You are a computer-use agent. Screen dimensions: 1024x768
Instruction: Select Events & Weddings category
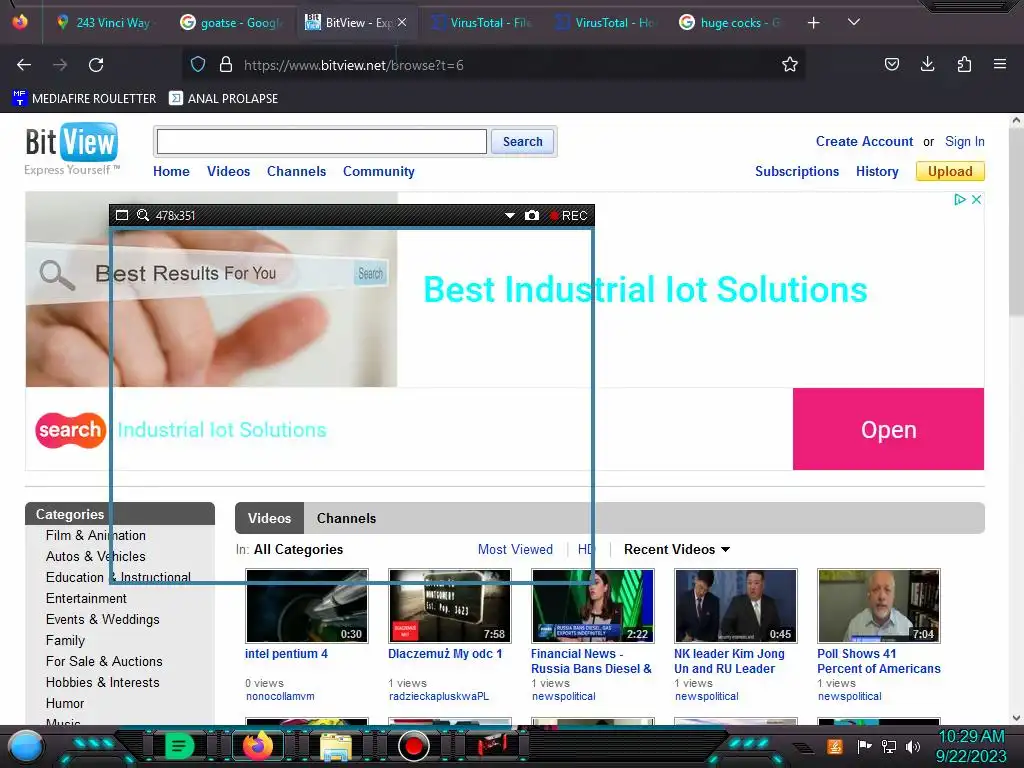[103, 619]
